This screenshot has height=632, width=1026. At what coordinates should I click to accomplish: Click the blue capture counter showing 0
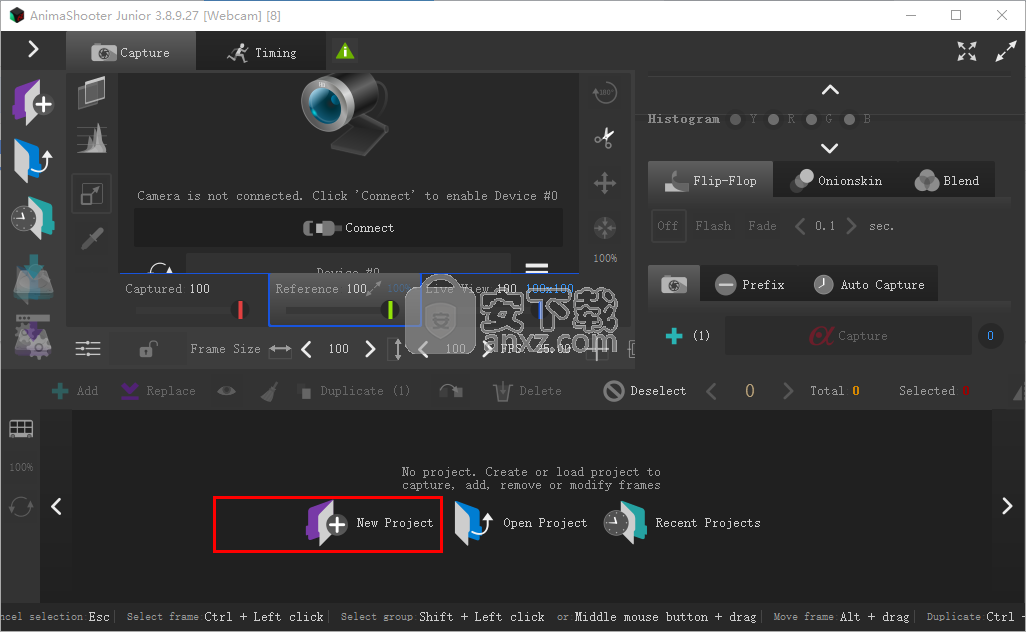pyautogui.click(x=990, y=336)
